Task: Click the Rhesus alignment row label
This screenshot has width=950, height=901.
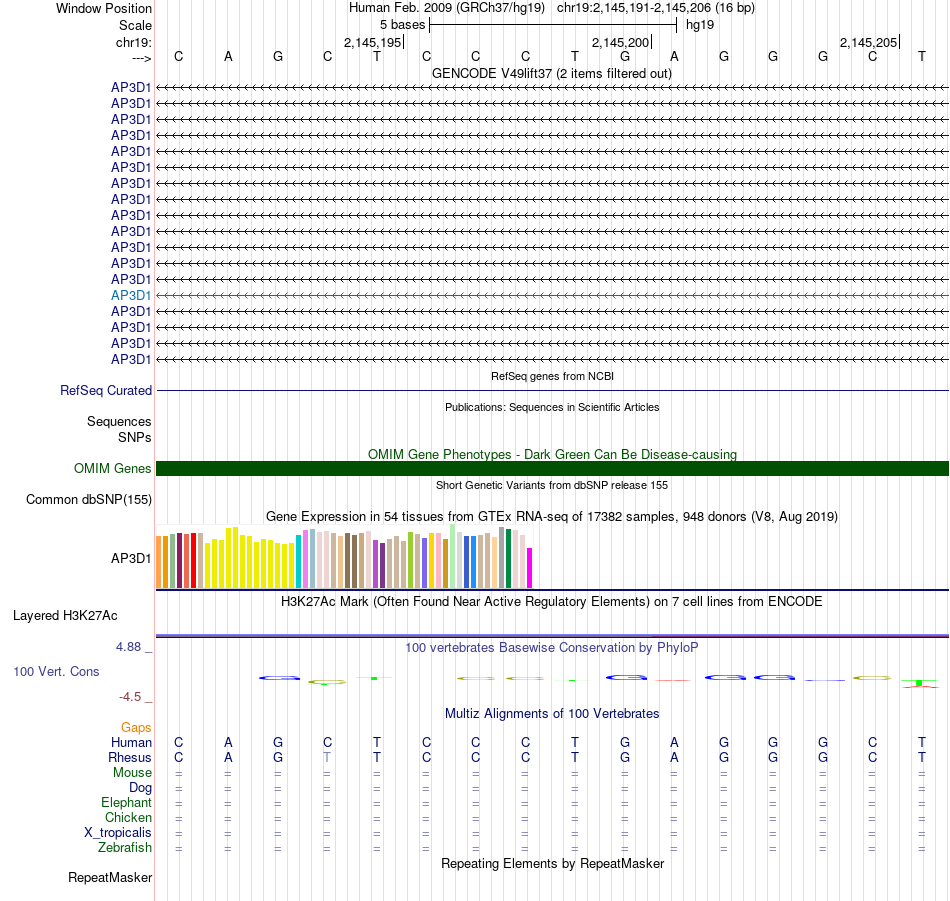Action: (x=130, y=757)
